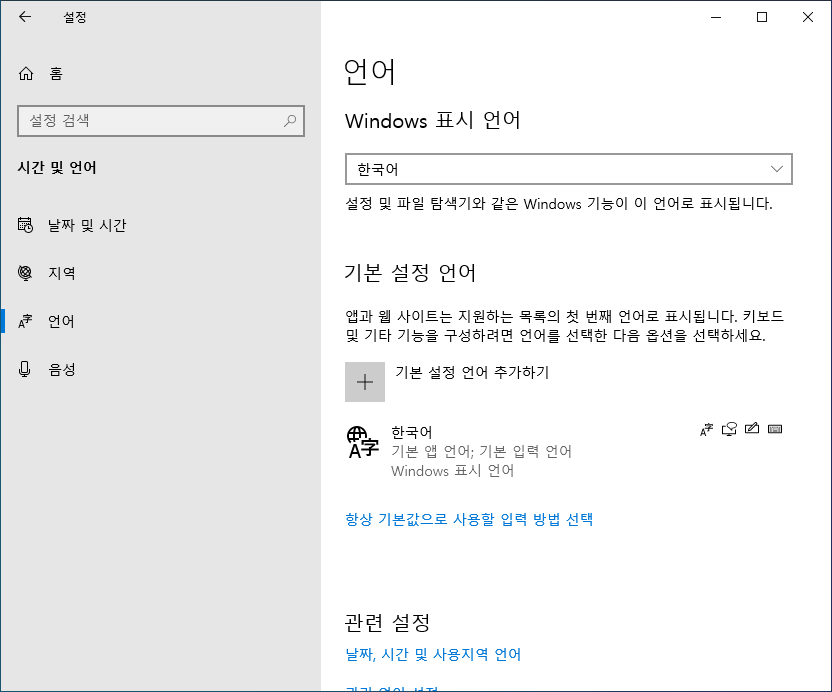Click the text-to-speech feature icon for 한국어

pyautogui.click(x=729, y=429)
